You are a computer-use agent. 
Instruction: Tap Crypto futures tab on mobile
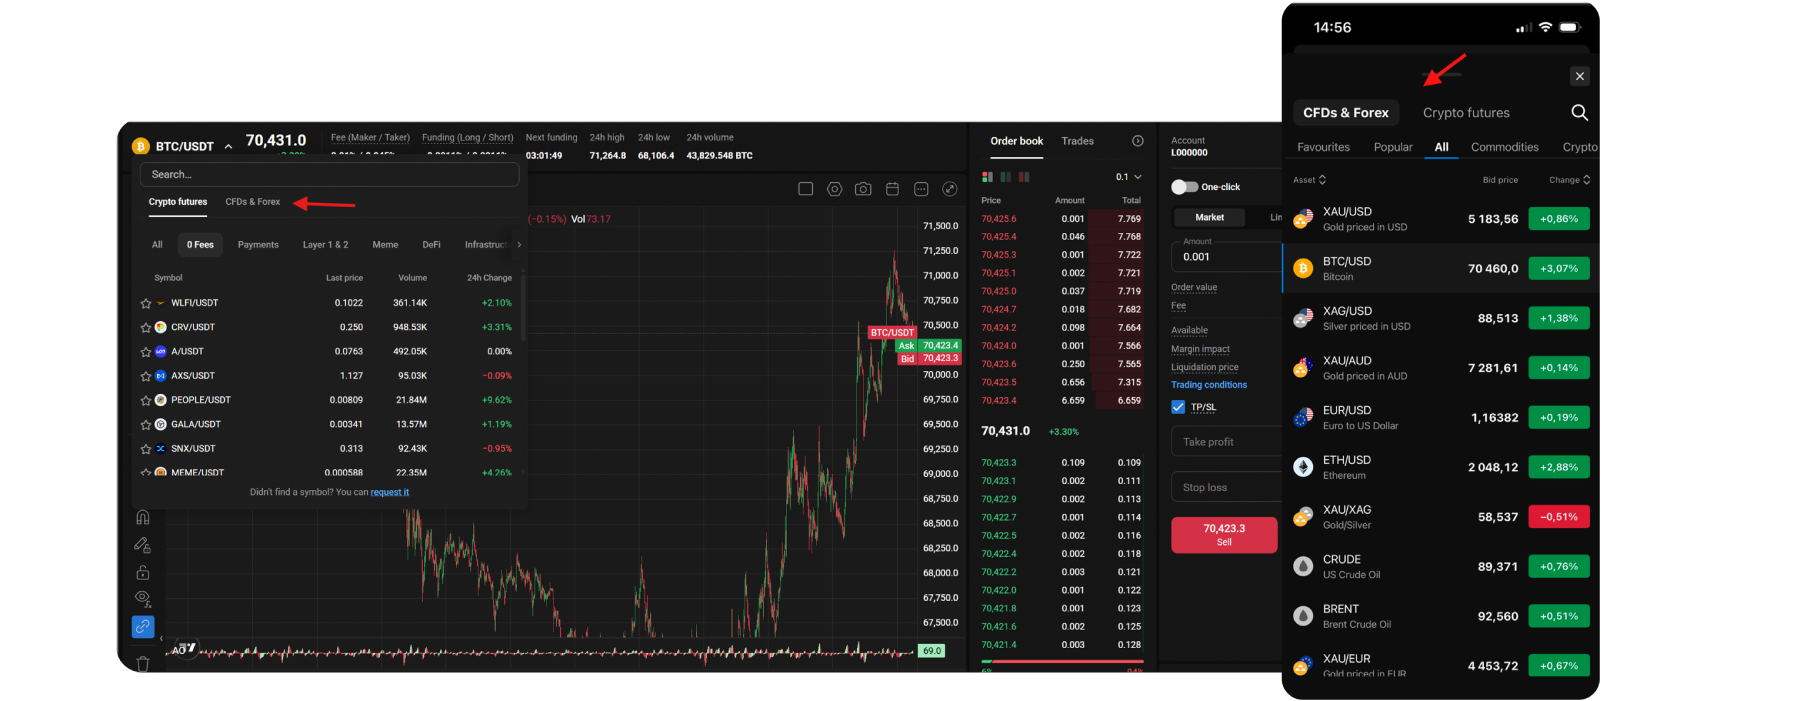pyautogui.click(x=1466, y=113)
